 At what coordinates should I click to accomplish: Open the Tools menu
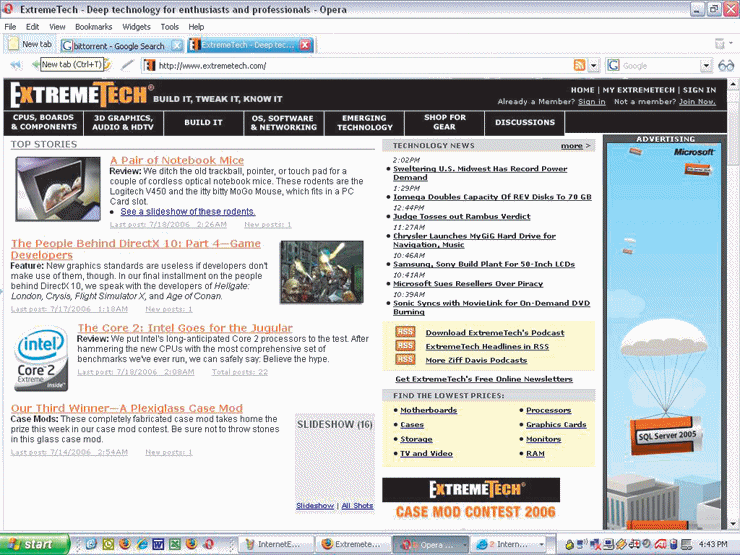click(x=169, y=27)
